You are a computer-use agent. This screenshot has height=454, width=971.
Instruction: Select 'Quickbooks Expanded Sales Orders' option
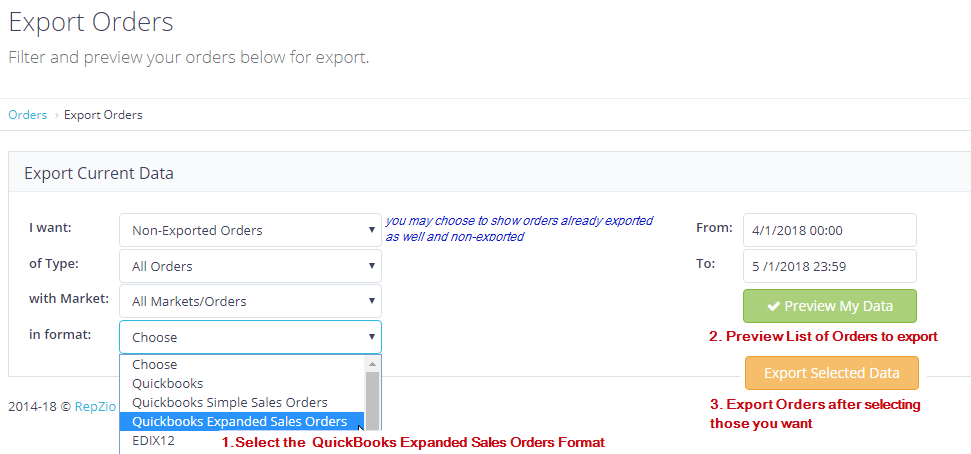coord(242,422)
